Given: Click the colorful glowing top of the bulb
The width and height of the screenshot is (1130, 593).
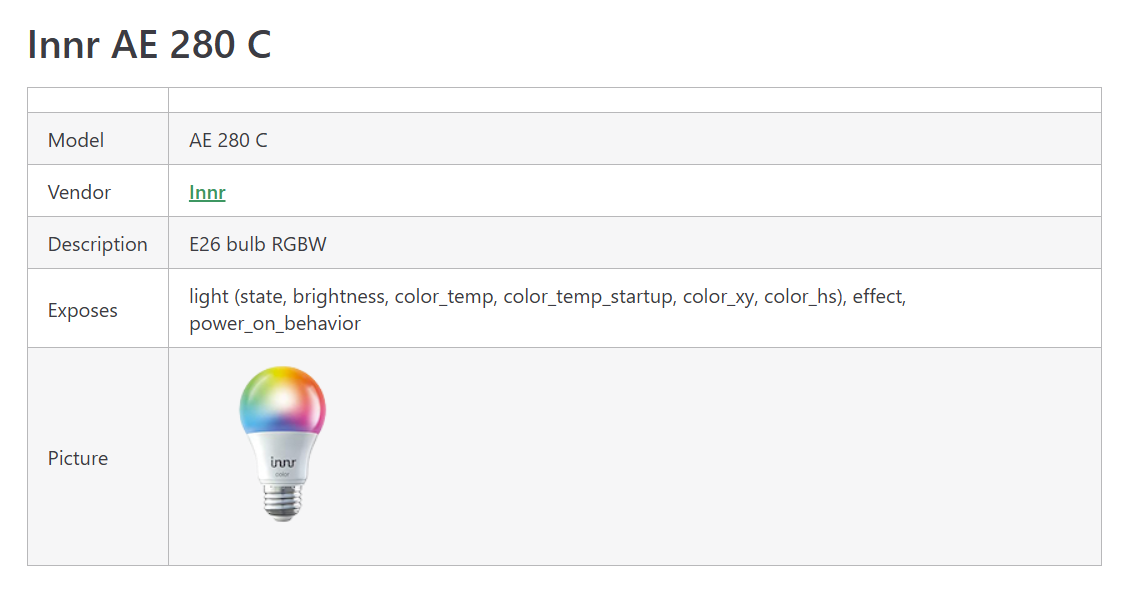Looking at the screenshot, I should tap(282, 405).
